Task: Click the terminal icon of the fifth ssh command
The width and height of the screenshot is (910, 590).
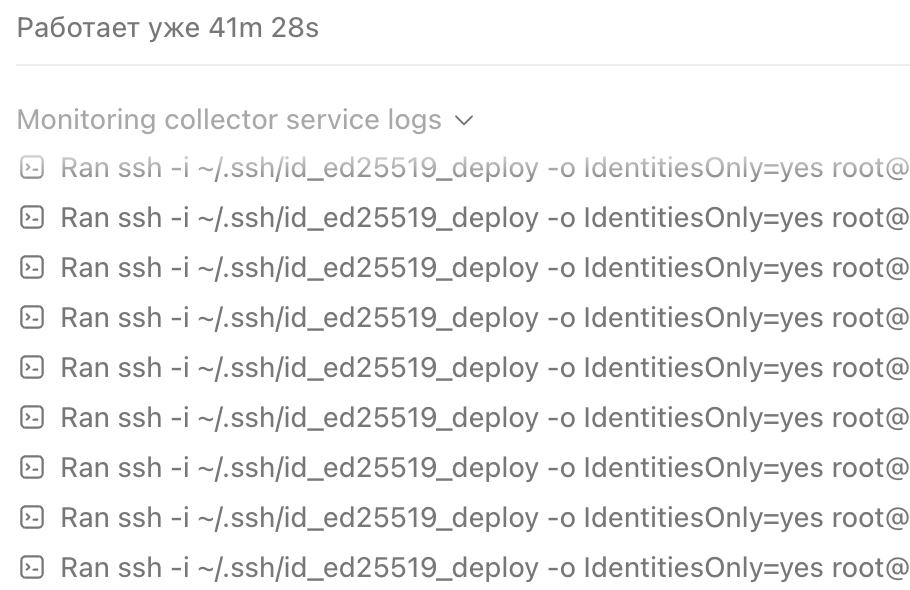Action: (32, 367)
